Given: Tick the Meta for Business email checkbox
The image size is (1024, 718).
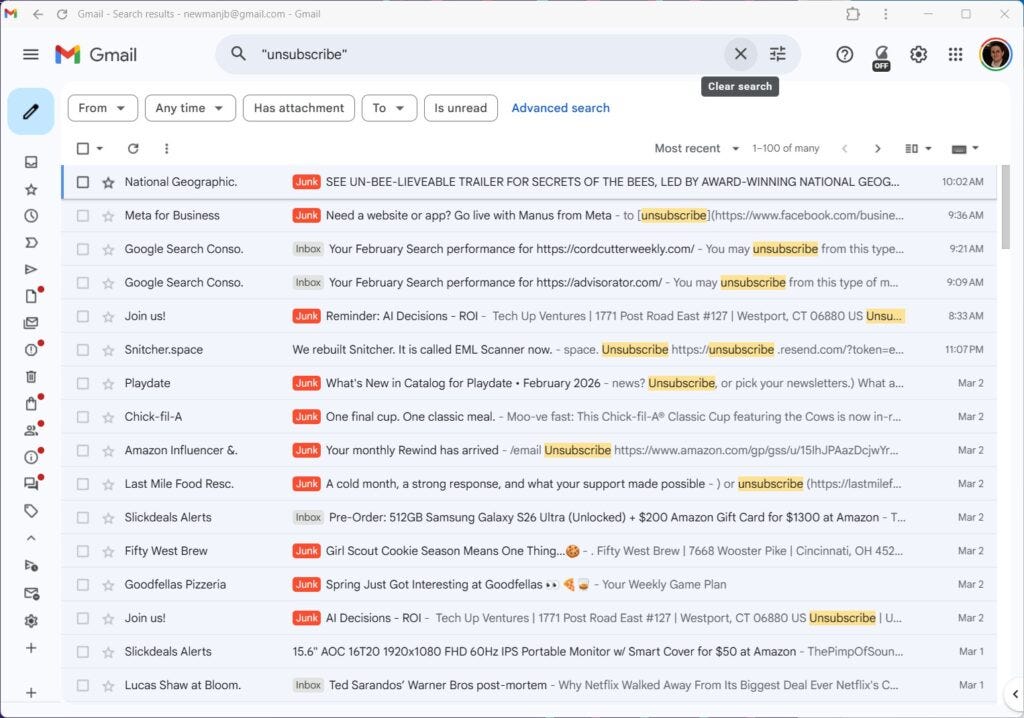Looking at the screenshot, I should (83, 216).
